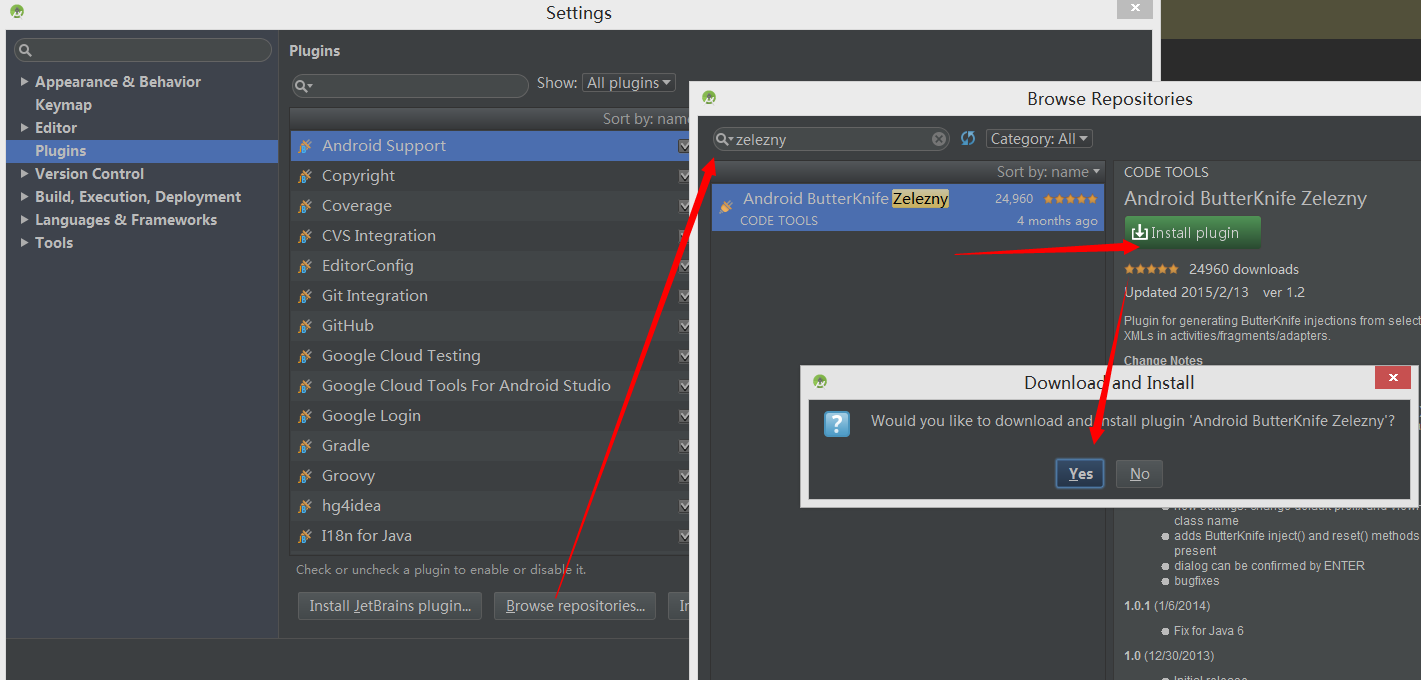Clear the zelezny search text
Viewport: 1421px width, 680px height.
pos(939,139)
